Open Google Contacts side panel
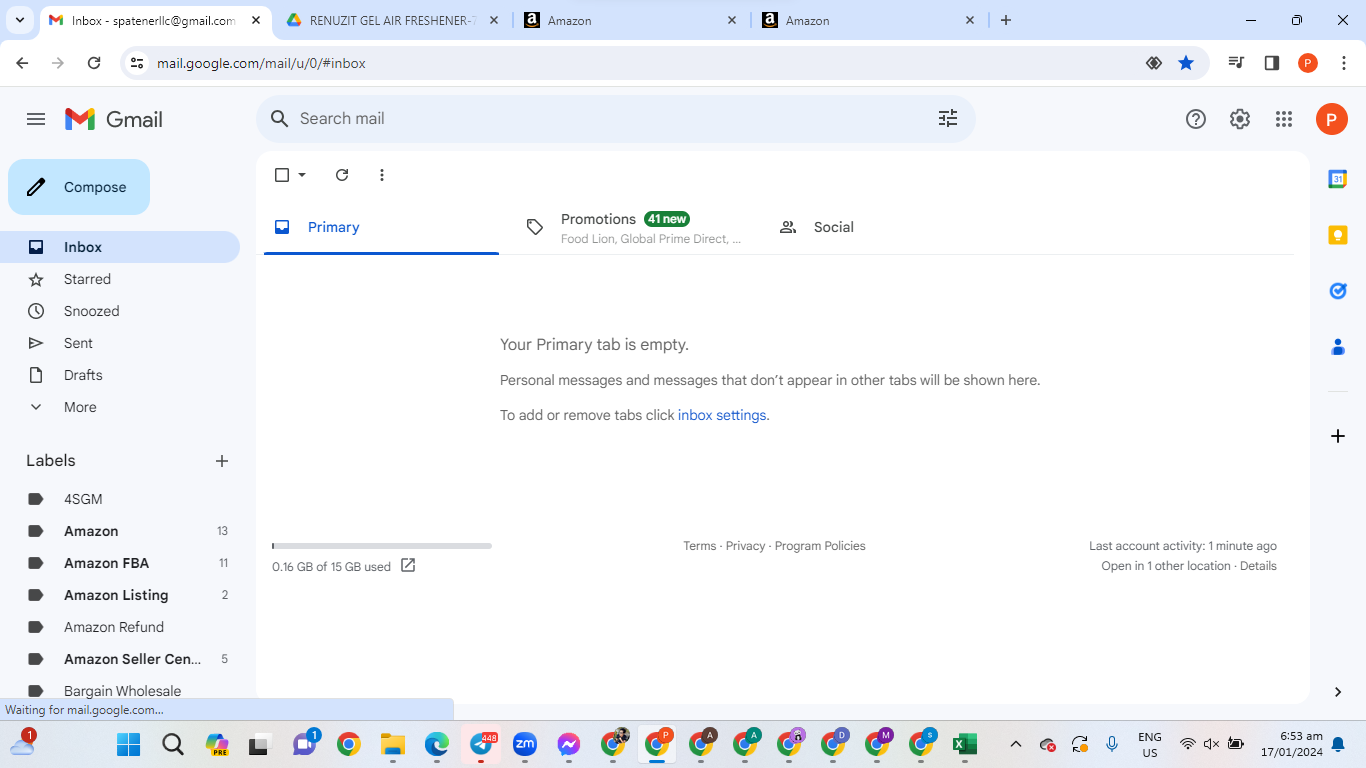This screenshot has width=1366, height=768. (1338, 347)
